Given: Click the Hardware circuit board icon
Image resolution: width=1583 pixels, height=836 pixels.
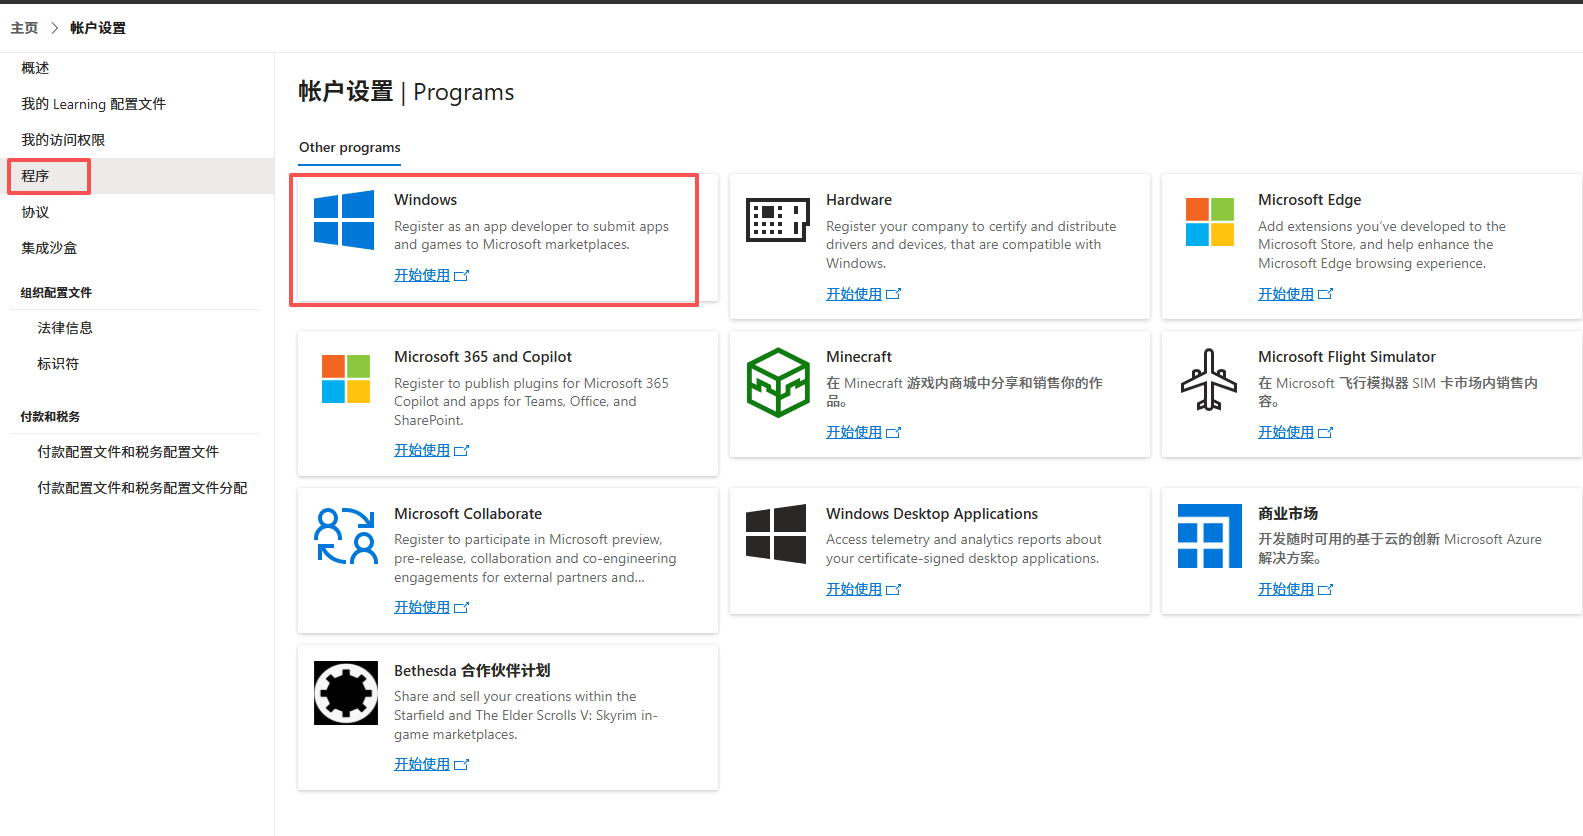Looking at the screenshot, I should (x=777, y=220).
